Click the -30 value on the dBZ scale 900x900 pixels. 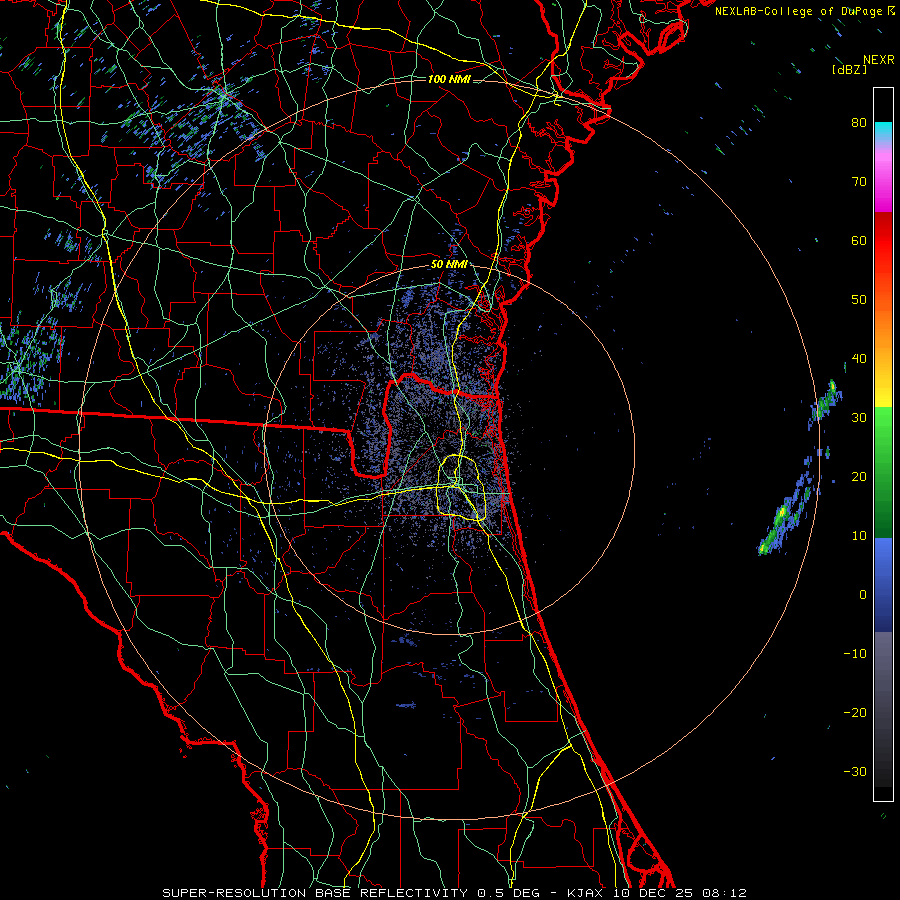point(855,771)
